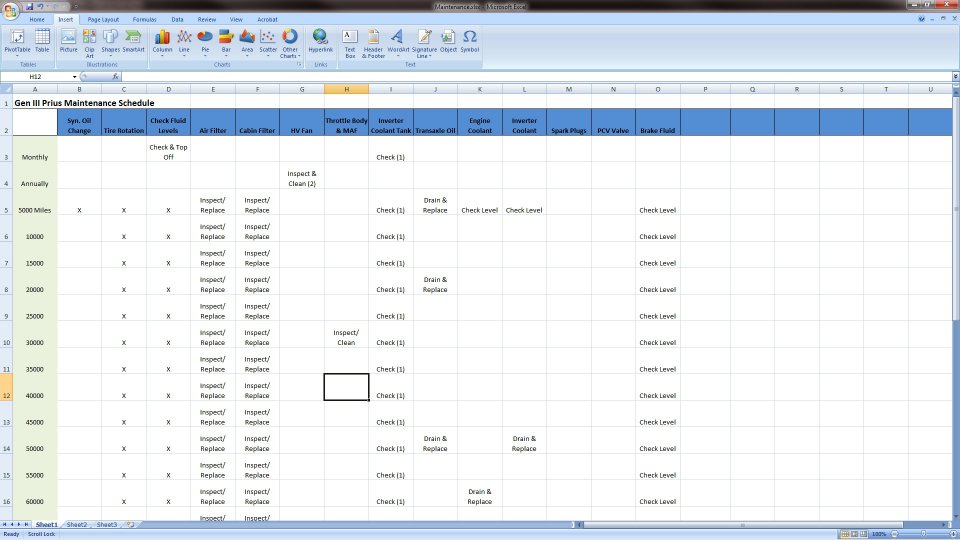Zoom out with the minus button
960x540 pixels.
tap(894, 534)
